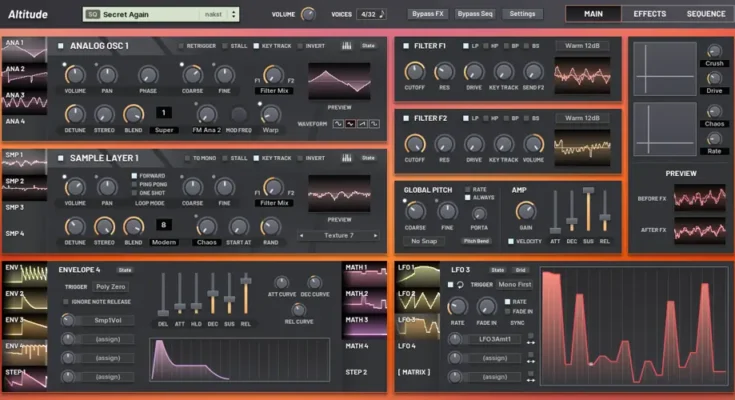Image resolution: width=735 pixels, height=400 pixels.
Task: Open the preset selector arrows
Action: [x=233, y=15]
